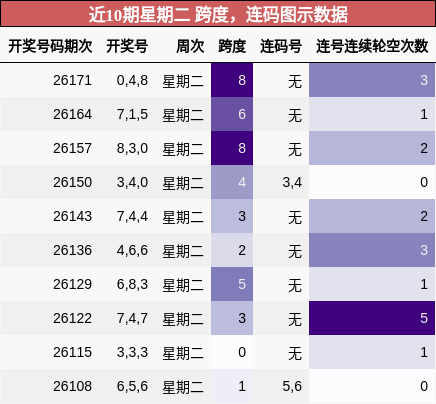The width and height of the screenshot is (436, 404).
Task: Click 无 in the 26129 row
Action: pyautogui.click(x=295, y=285)
